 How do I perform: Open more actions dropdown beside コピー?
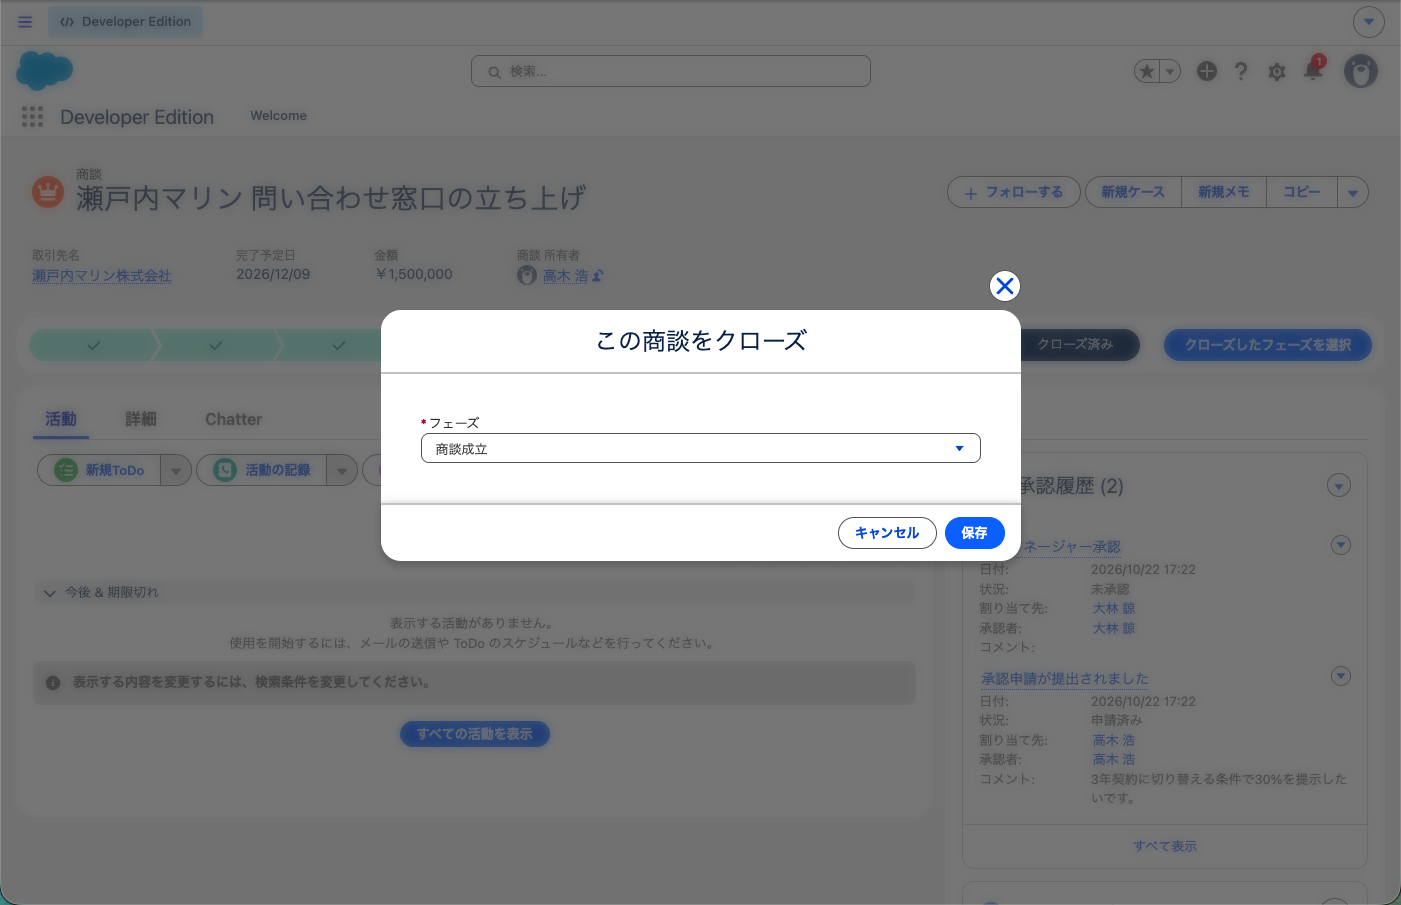[x=1353, y=192]
